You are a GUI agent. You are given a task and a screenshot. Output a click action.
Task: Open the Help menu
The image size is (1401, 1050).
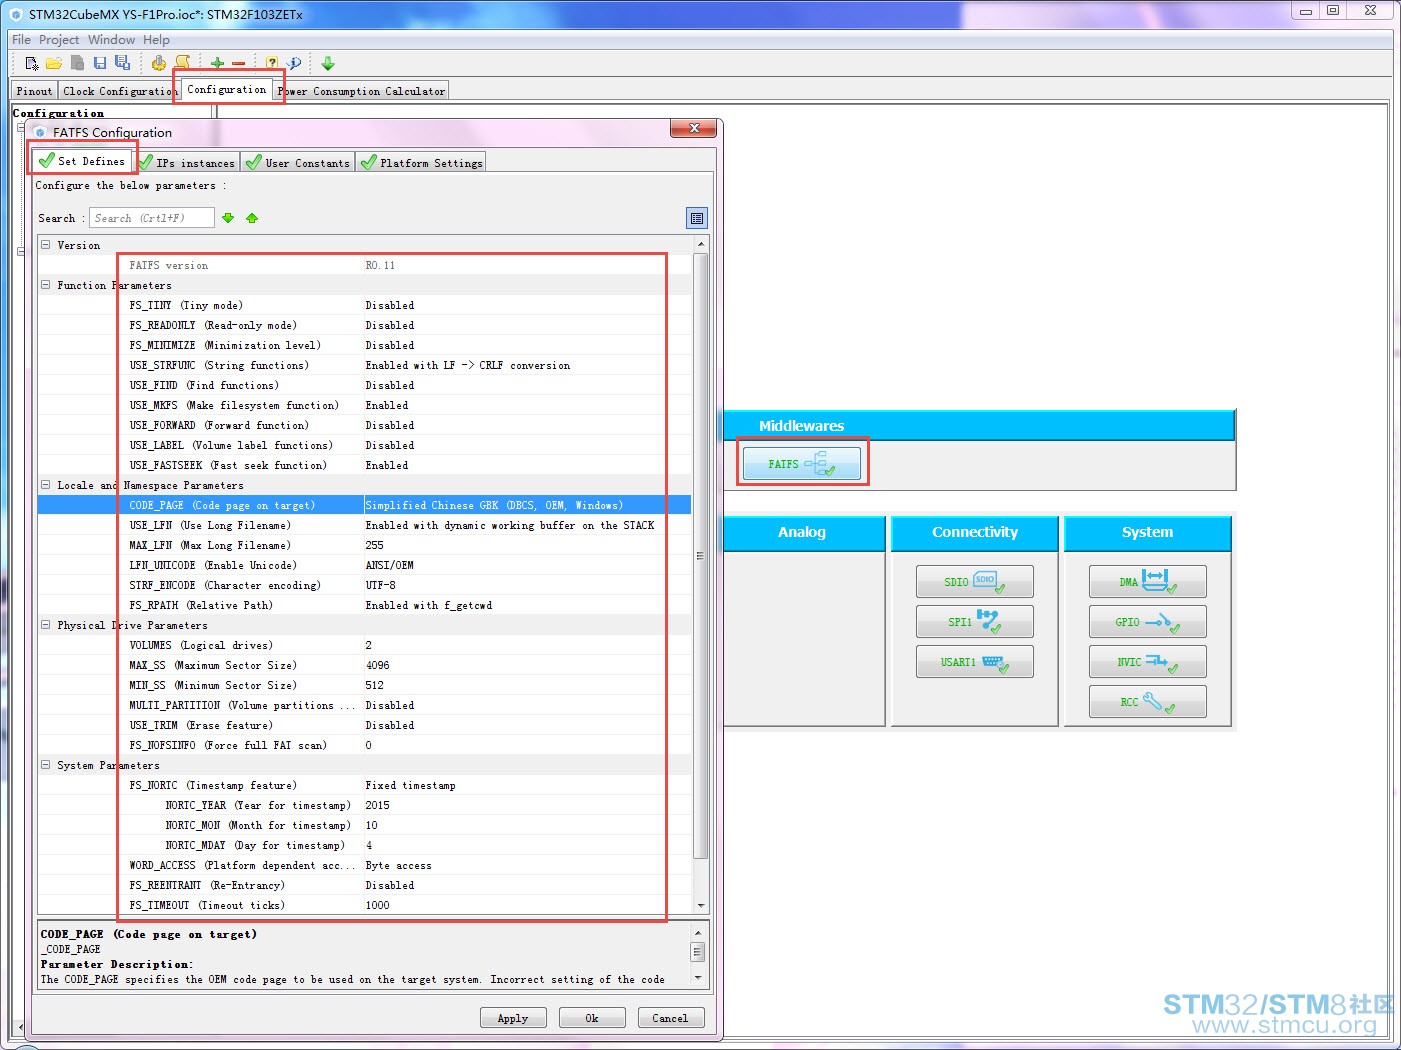point(156,40)
